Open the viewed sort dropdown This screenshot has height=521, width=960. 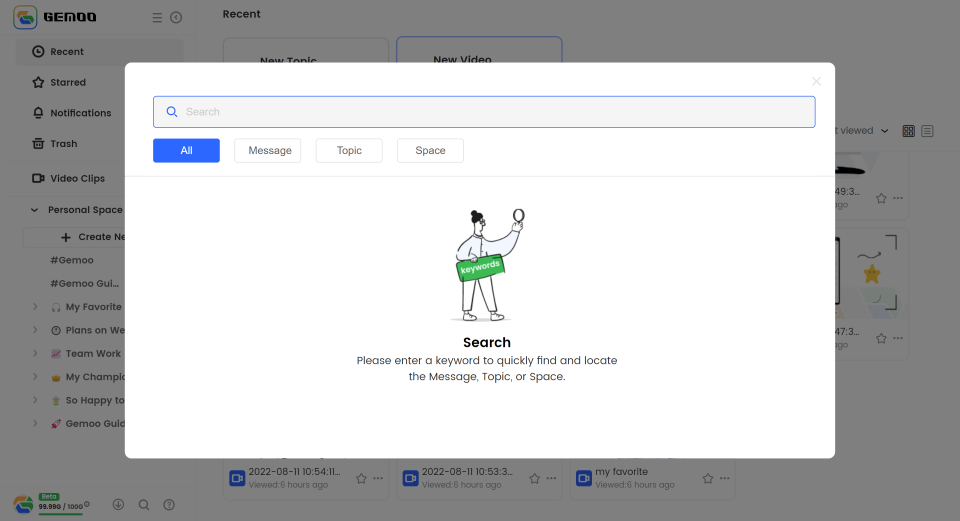[863, 130]
